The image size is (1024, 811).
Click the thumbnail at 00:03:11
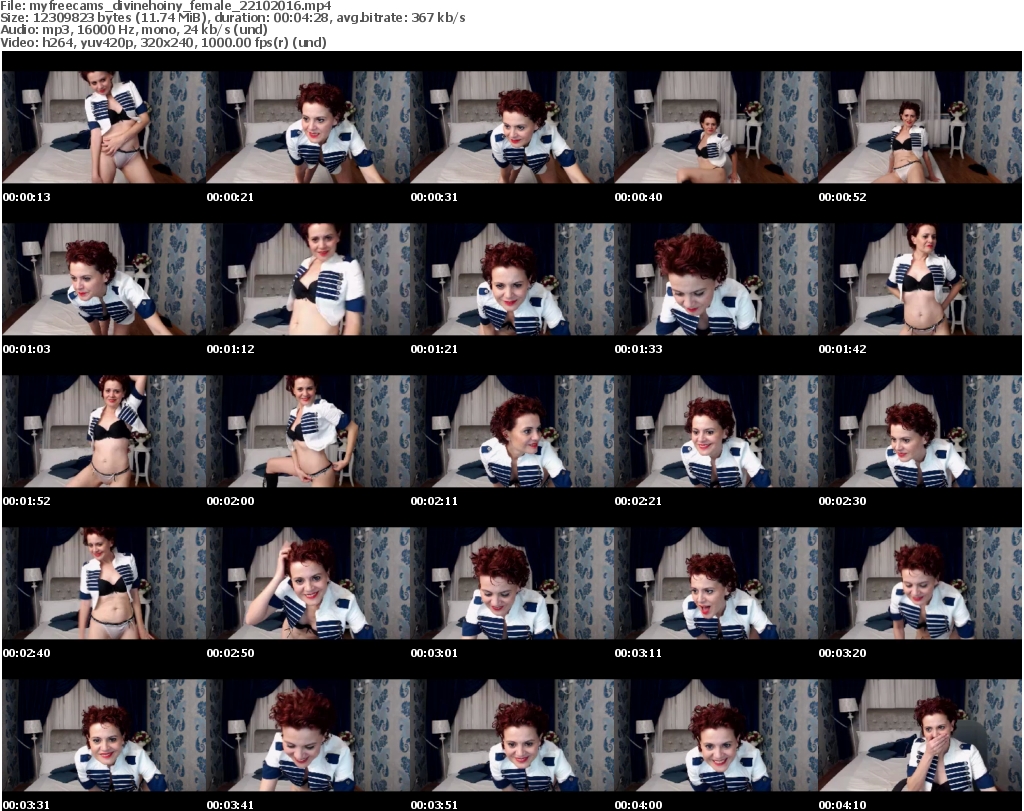tap(716, 582)
